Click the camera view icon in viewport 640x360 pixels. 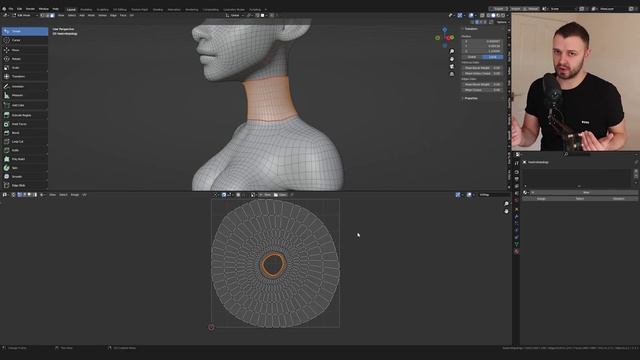[x=452, y=67]
